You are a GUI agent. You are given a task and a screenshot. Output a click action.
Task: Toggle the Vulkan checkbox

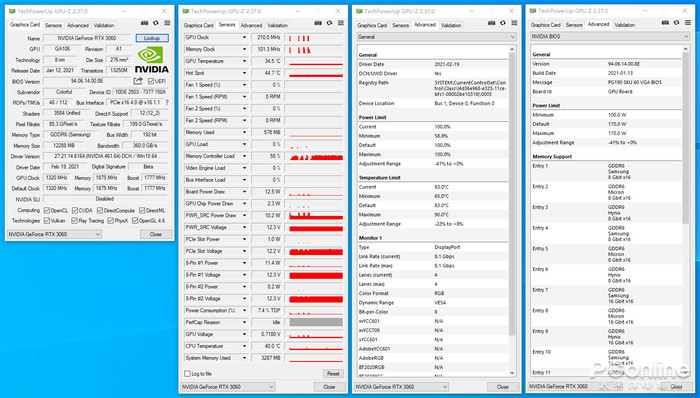pos(47,220)
